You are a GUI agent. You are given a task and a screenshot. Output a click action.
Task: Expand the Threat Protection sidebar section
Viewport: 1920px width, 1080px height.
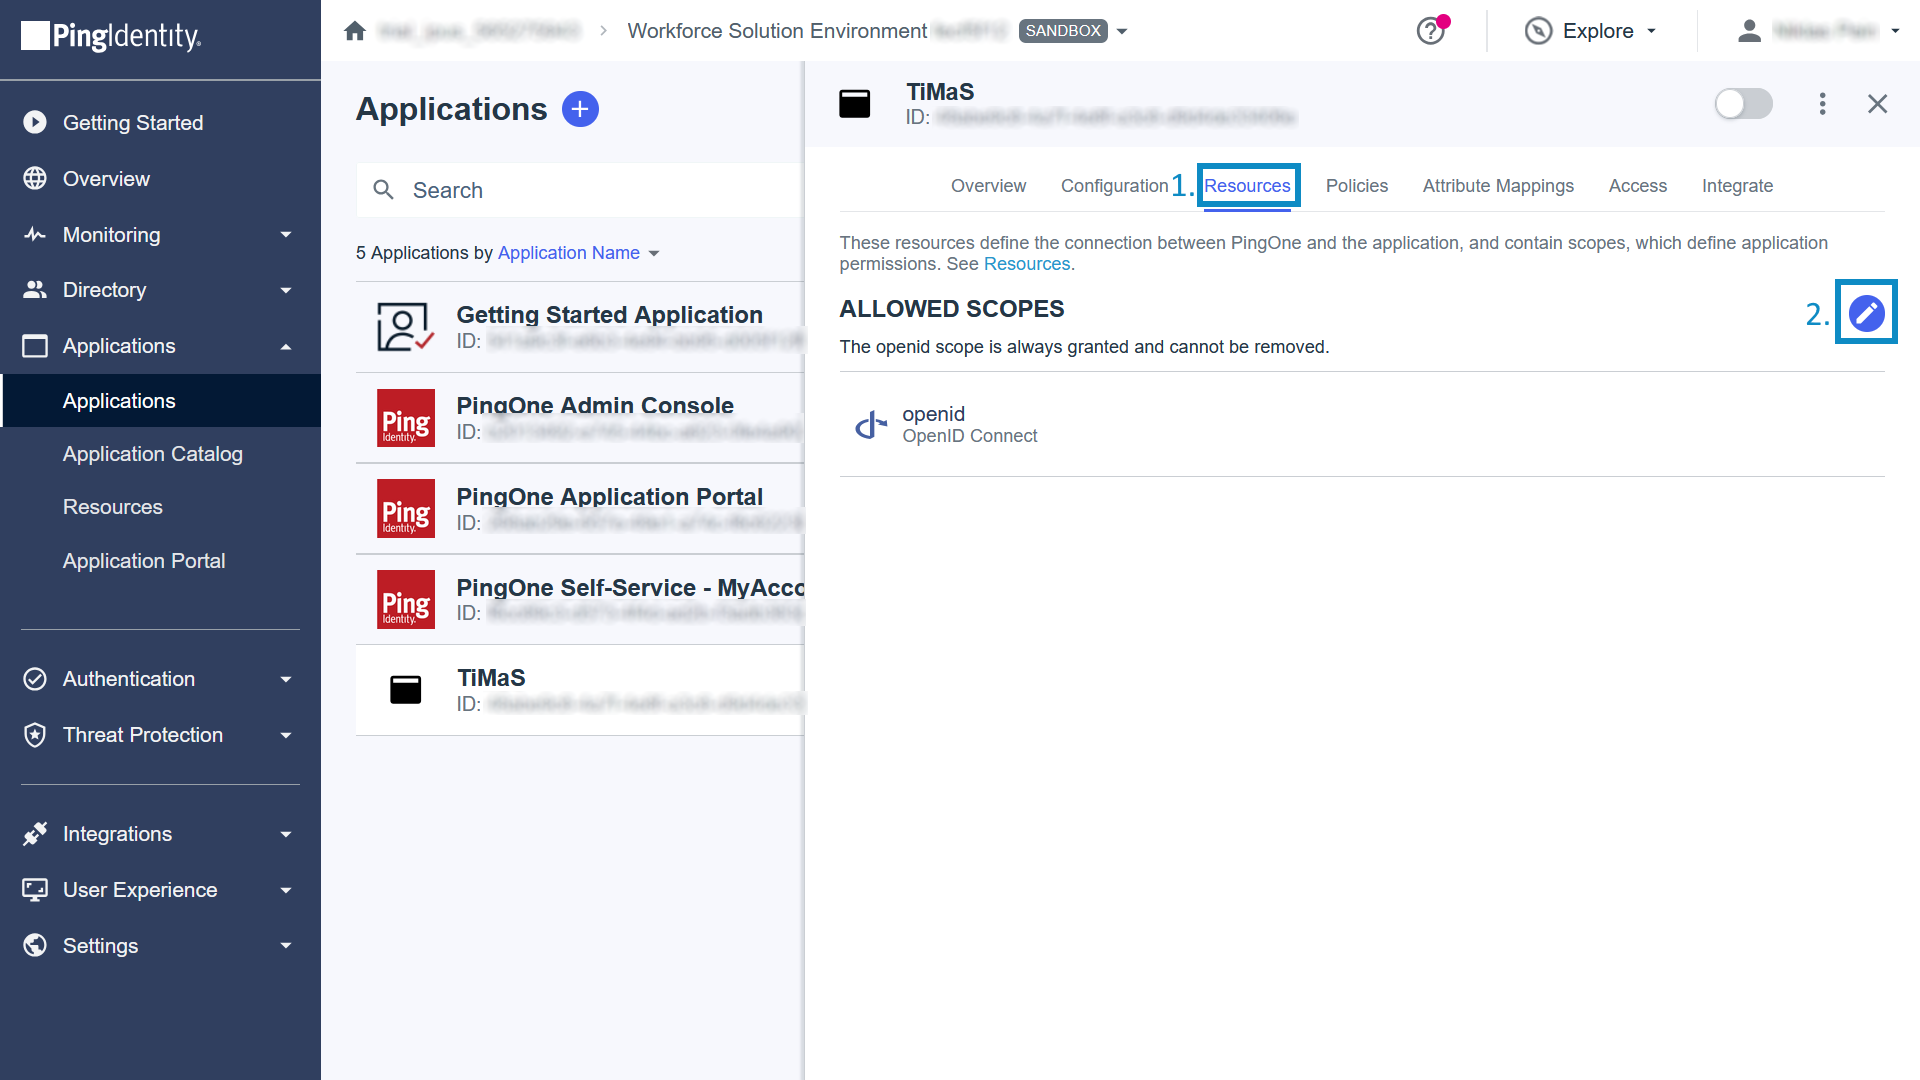pyautogui.click(x=286, y=736)
